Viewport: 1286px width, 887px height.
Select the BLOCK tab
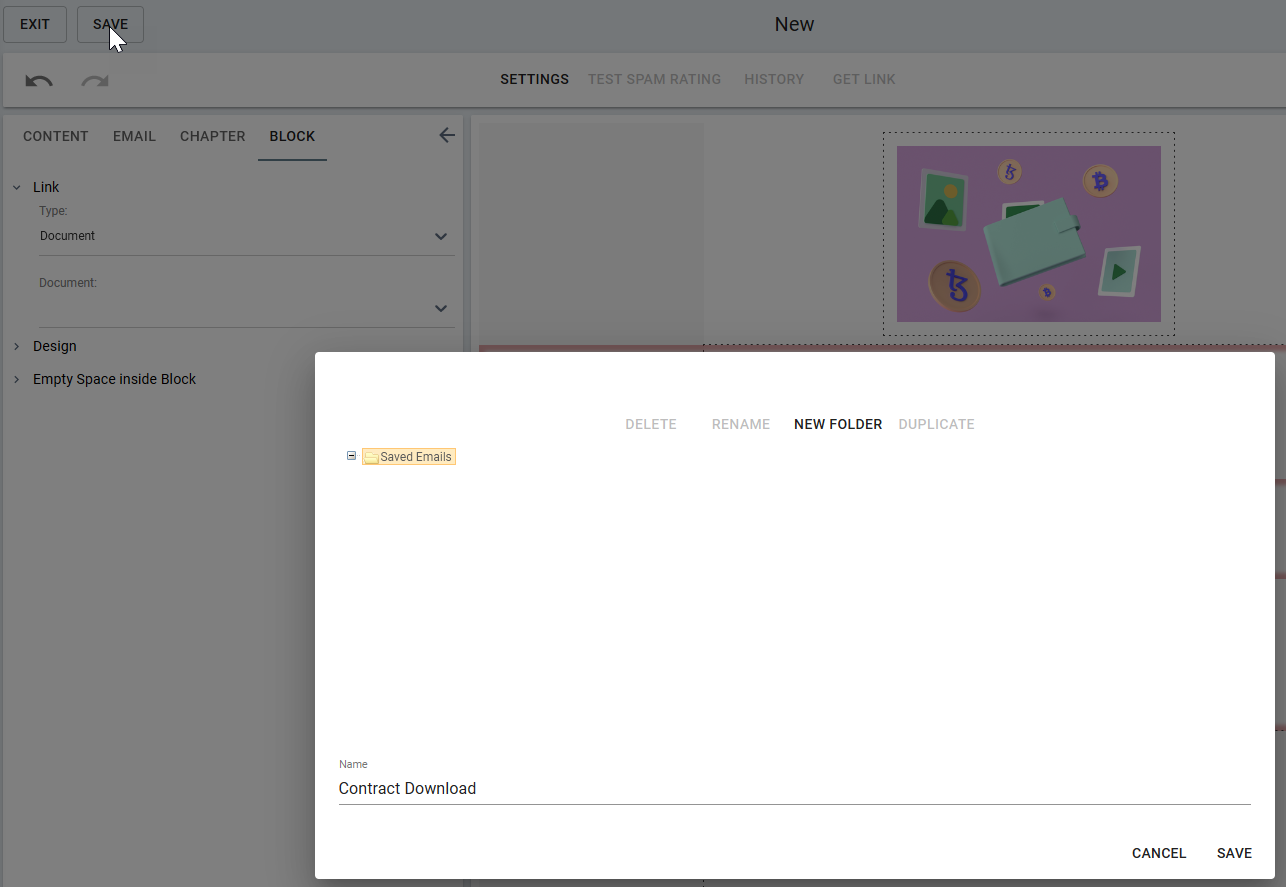pos(292,136)
